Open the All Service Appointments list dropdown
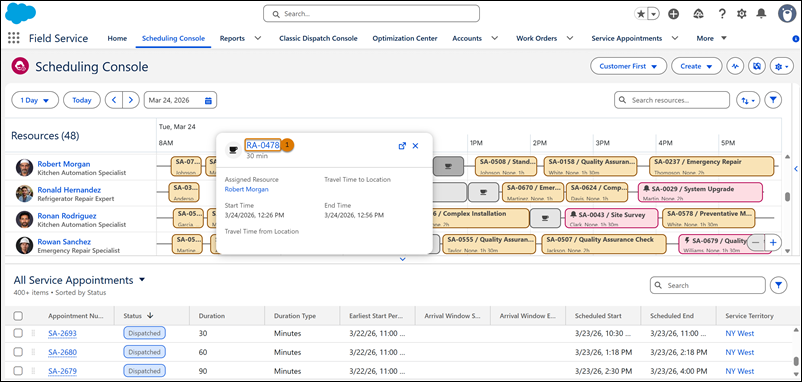Screen dimensions: 802x382 (x=142, y=280)
